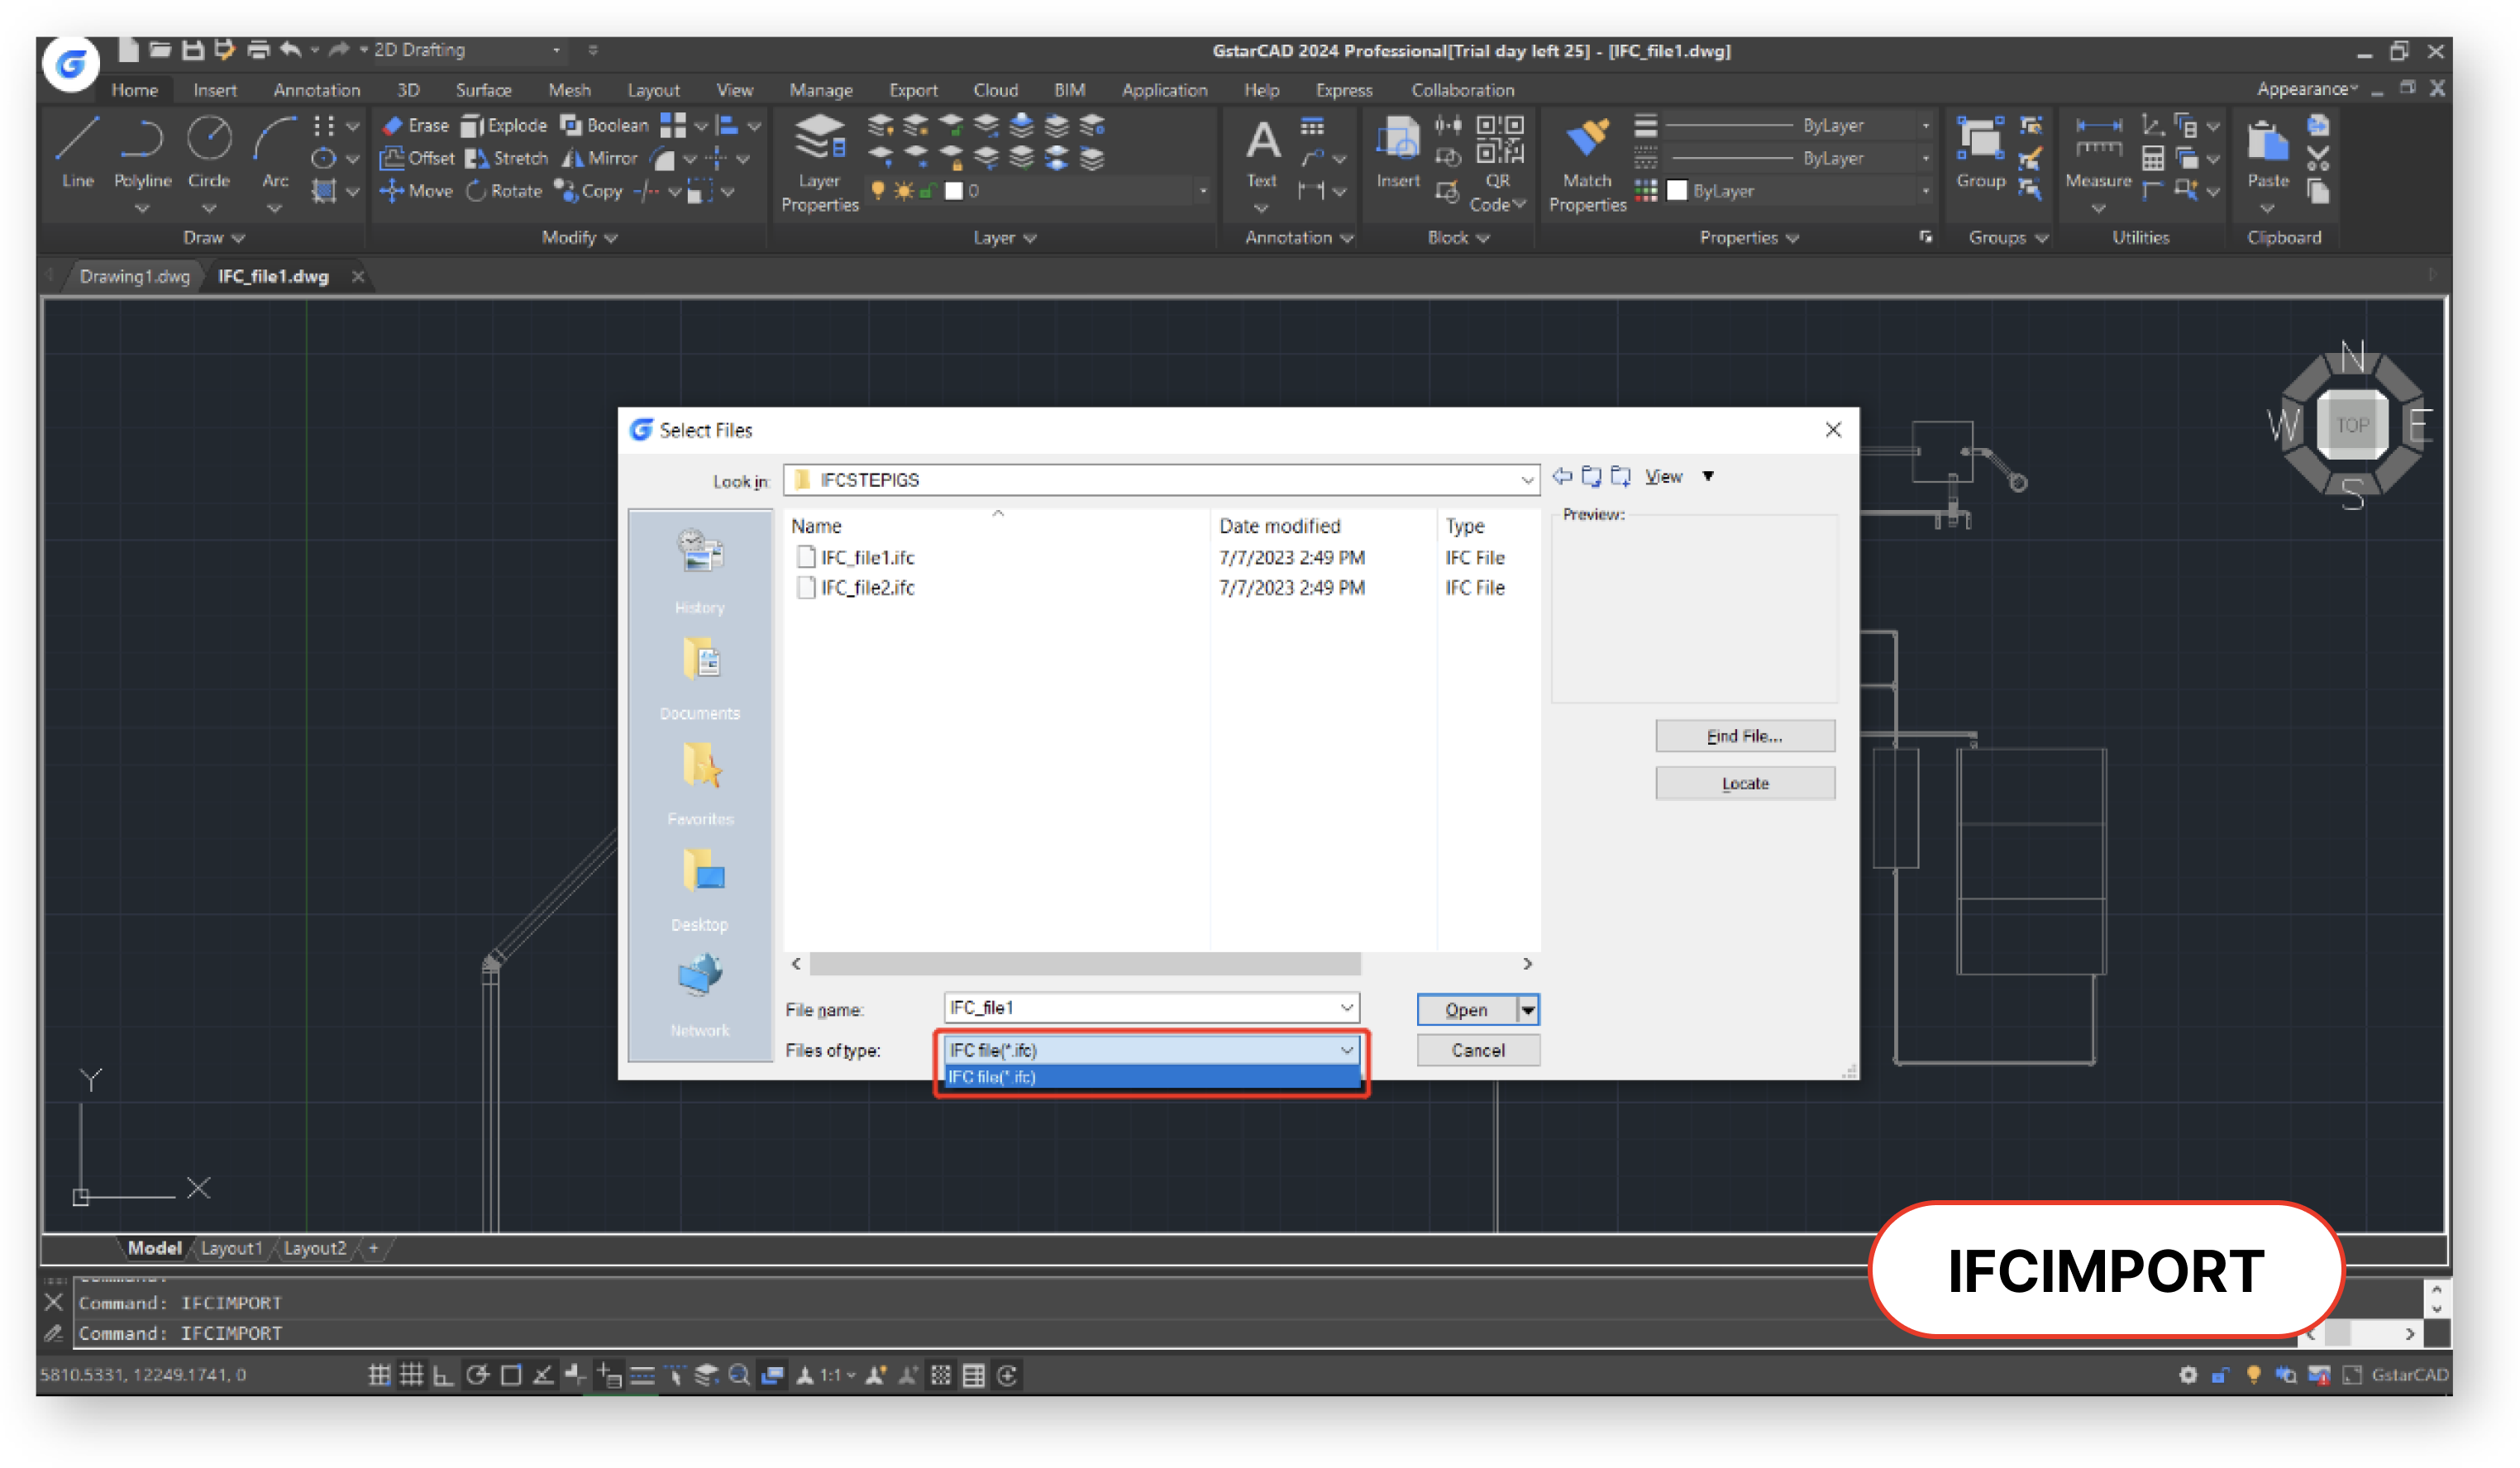Select IFC_file2.ifc in file list
2520x1468 pixels.
pos(867,588)
